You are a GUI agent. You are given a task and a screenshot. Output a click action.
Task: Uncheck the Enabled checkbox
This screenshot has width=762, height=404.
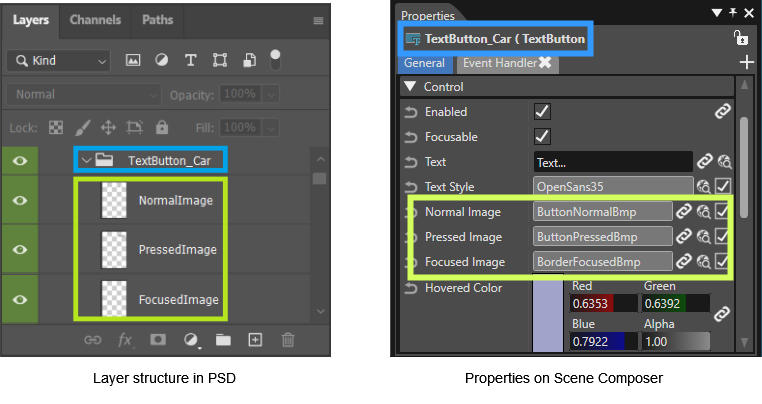click(542, 112)
